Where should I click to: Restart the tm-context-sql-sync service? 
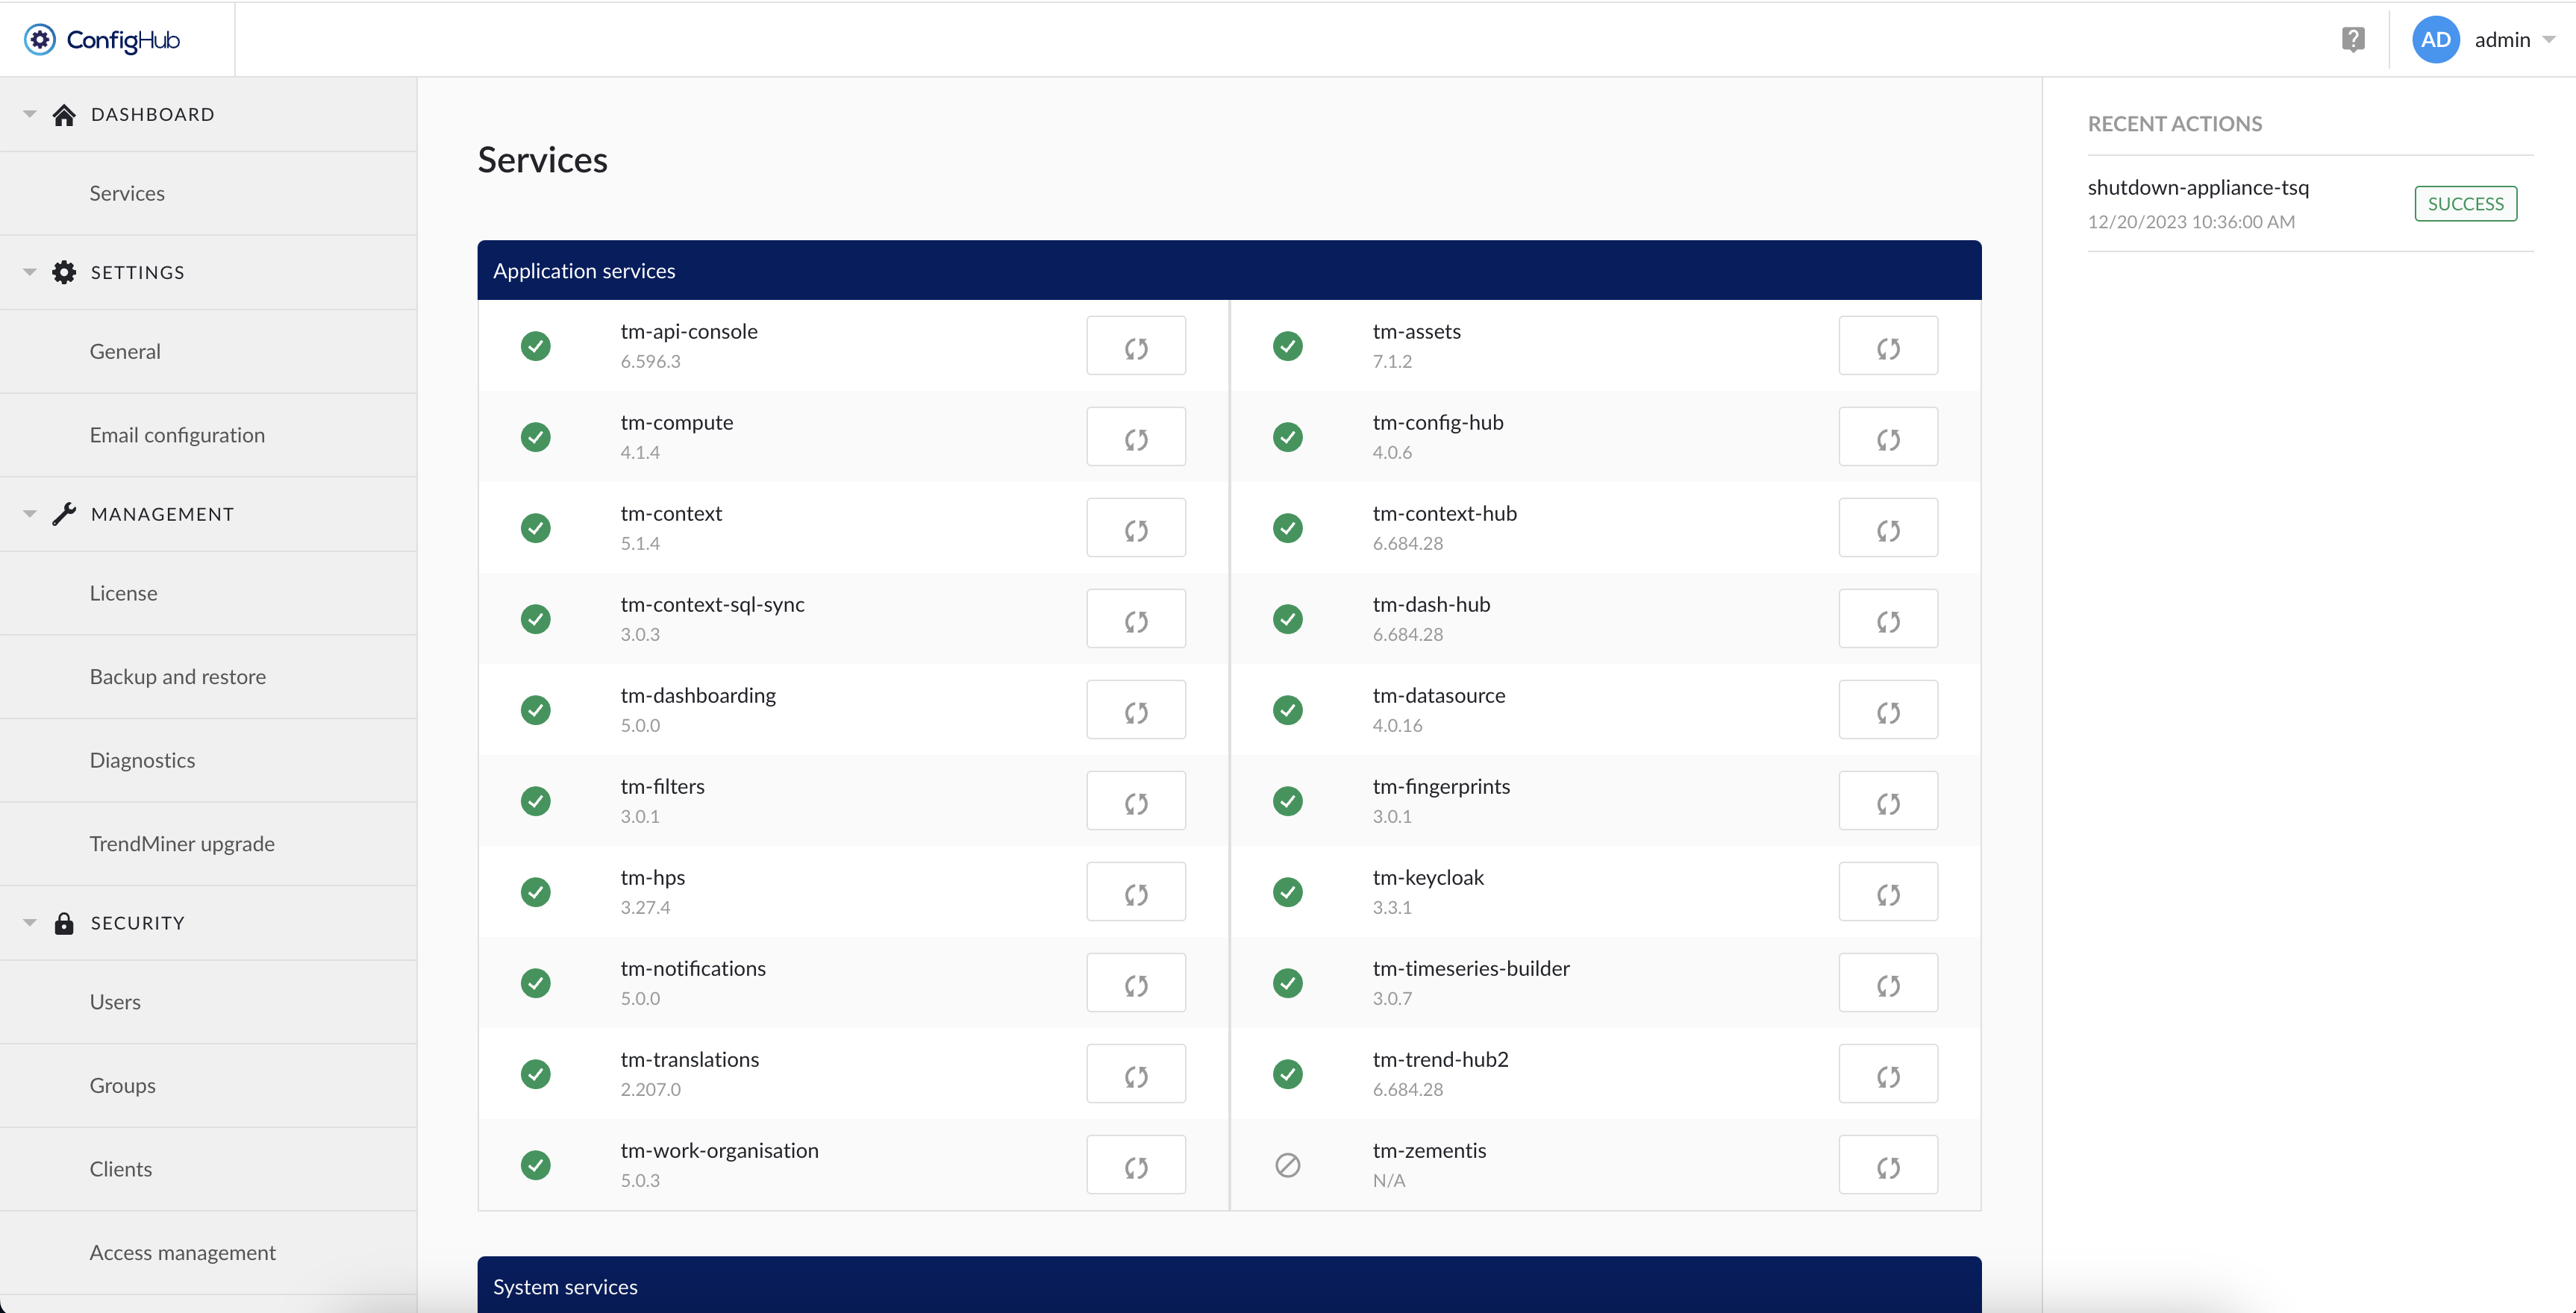coord(1136,619)
